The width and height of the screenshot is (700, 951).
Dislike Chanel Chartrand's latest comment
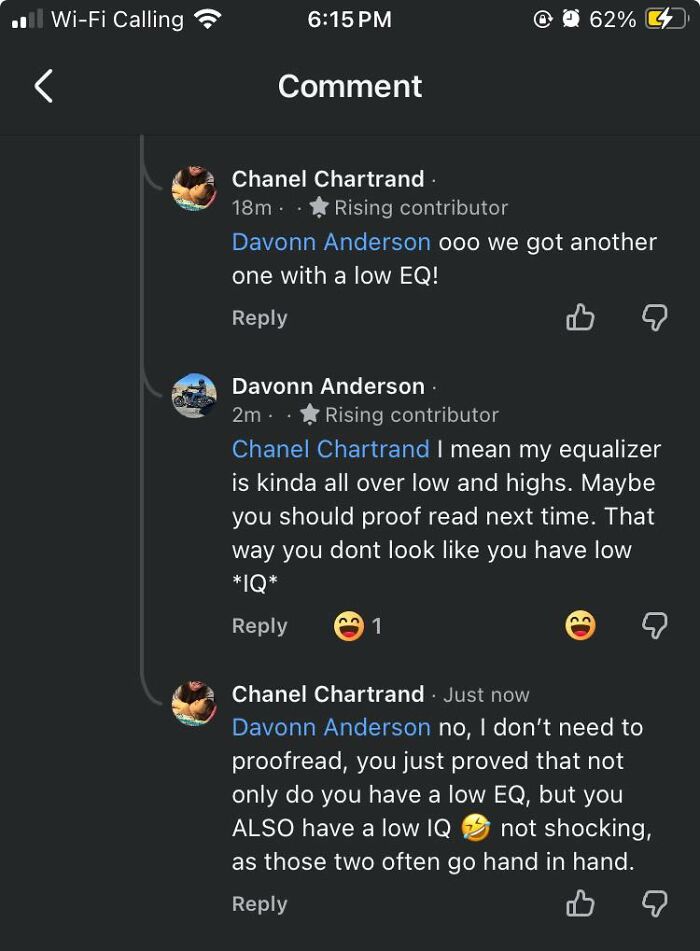click(654, 903)
